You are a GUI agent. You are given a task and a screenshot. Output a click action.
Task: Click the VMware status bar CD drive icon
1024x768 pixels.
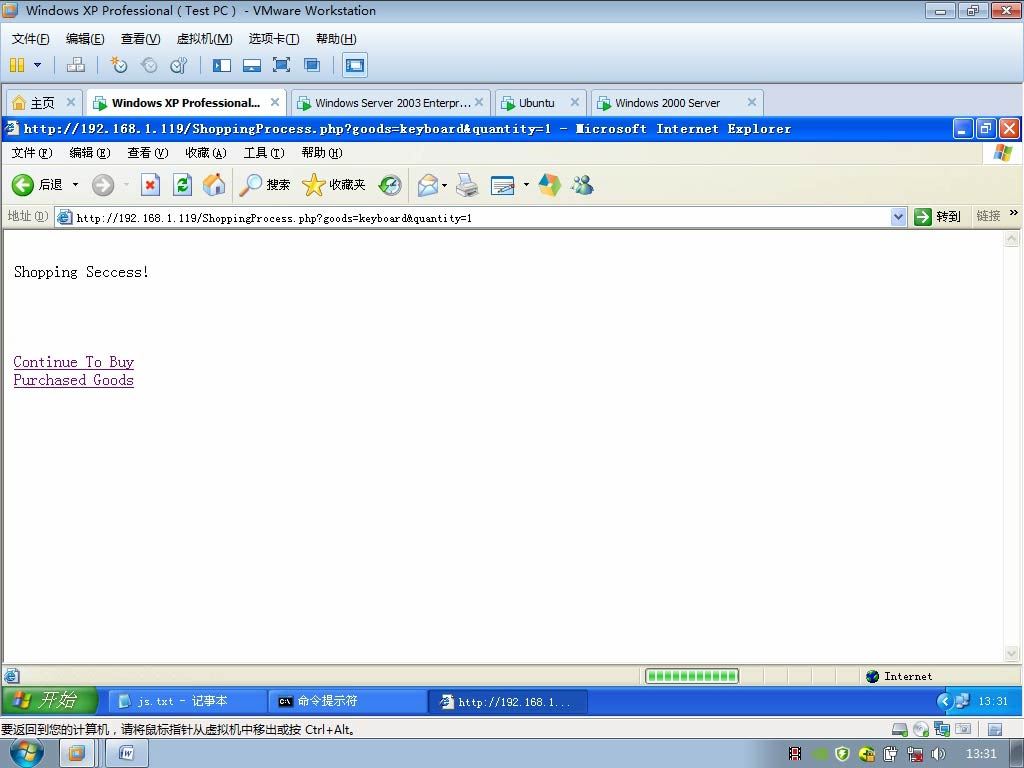[x=921, y=729]
